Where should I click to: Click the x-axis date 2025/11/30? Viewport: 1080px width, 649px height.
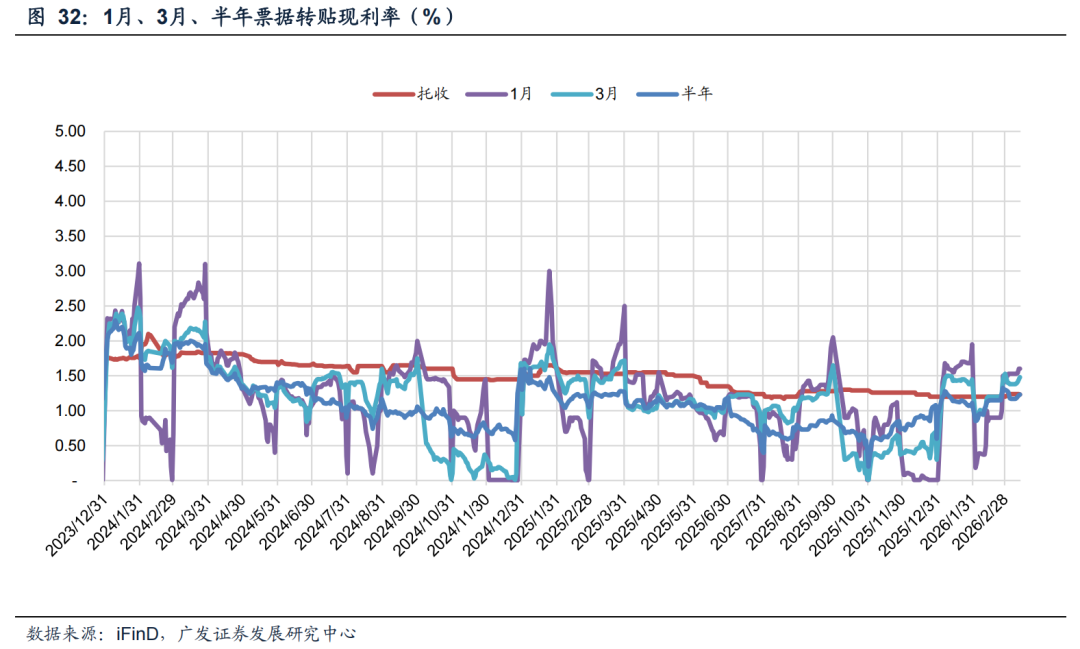tap(874, 525)
